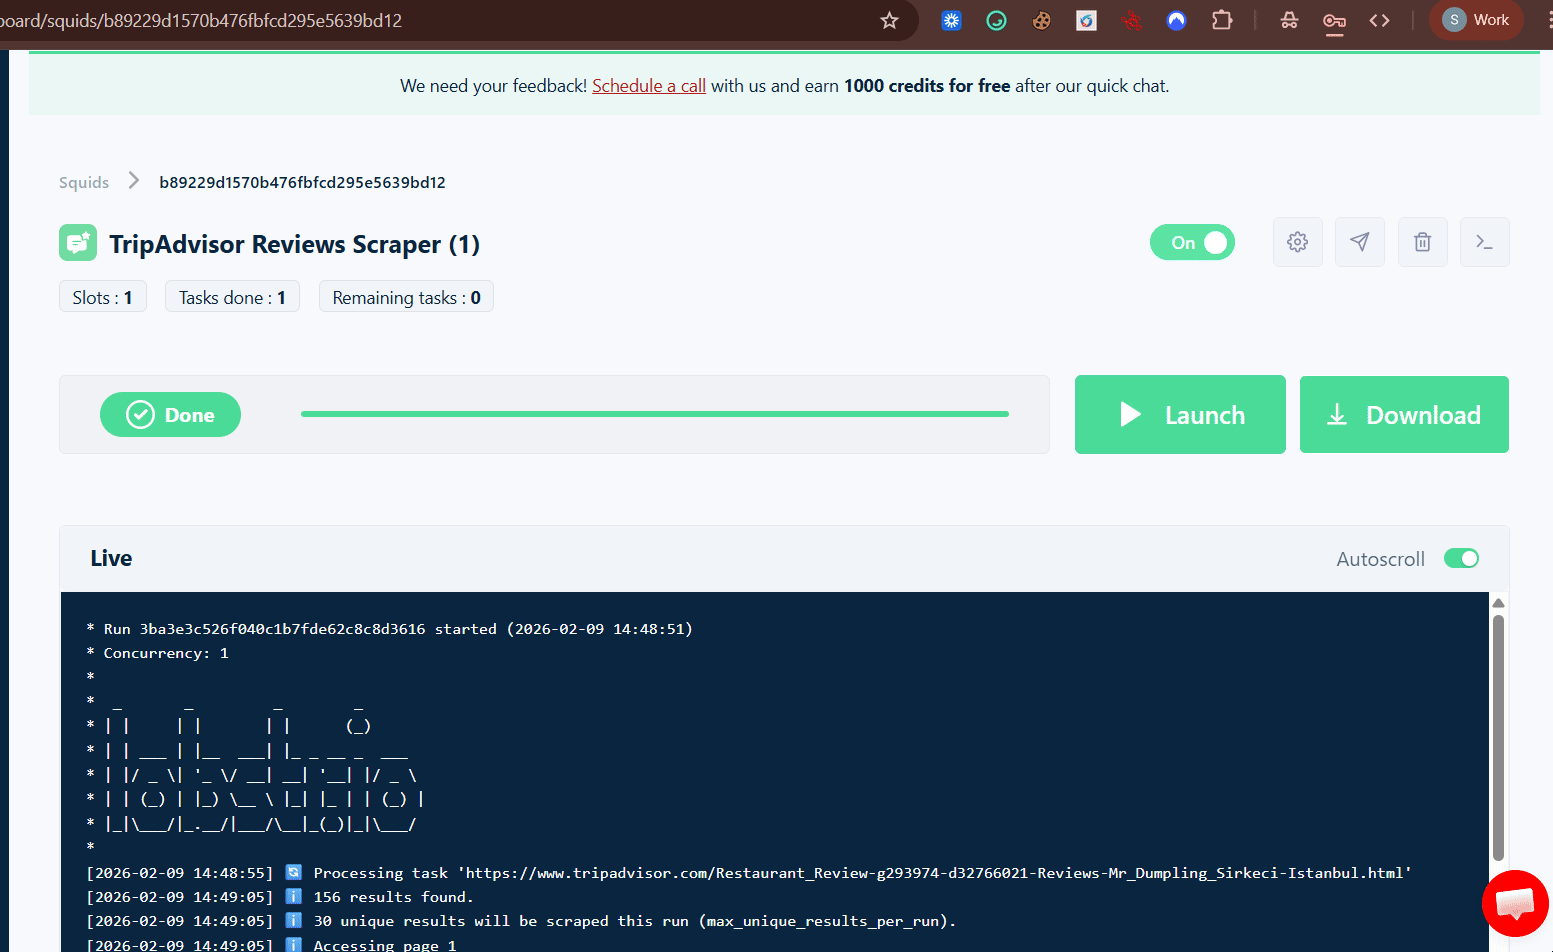Open the Work profile menu

click(1476, 20)
